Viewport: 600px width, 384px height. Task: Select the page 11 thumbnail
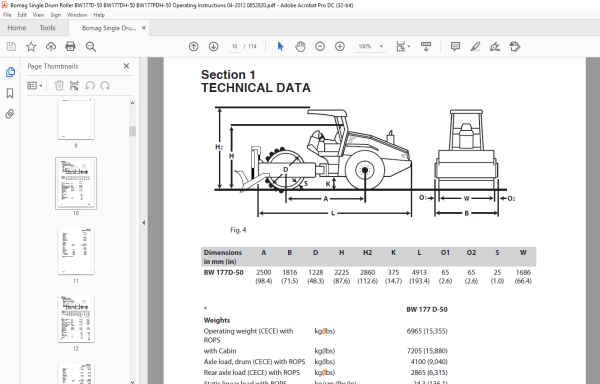coord(76,251)
